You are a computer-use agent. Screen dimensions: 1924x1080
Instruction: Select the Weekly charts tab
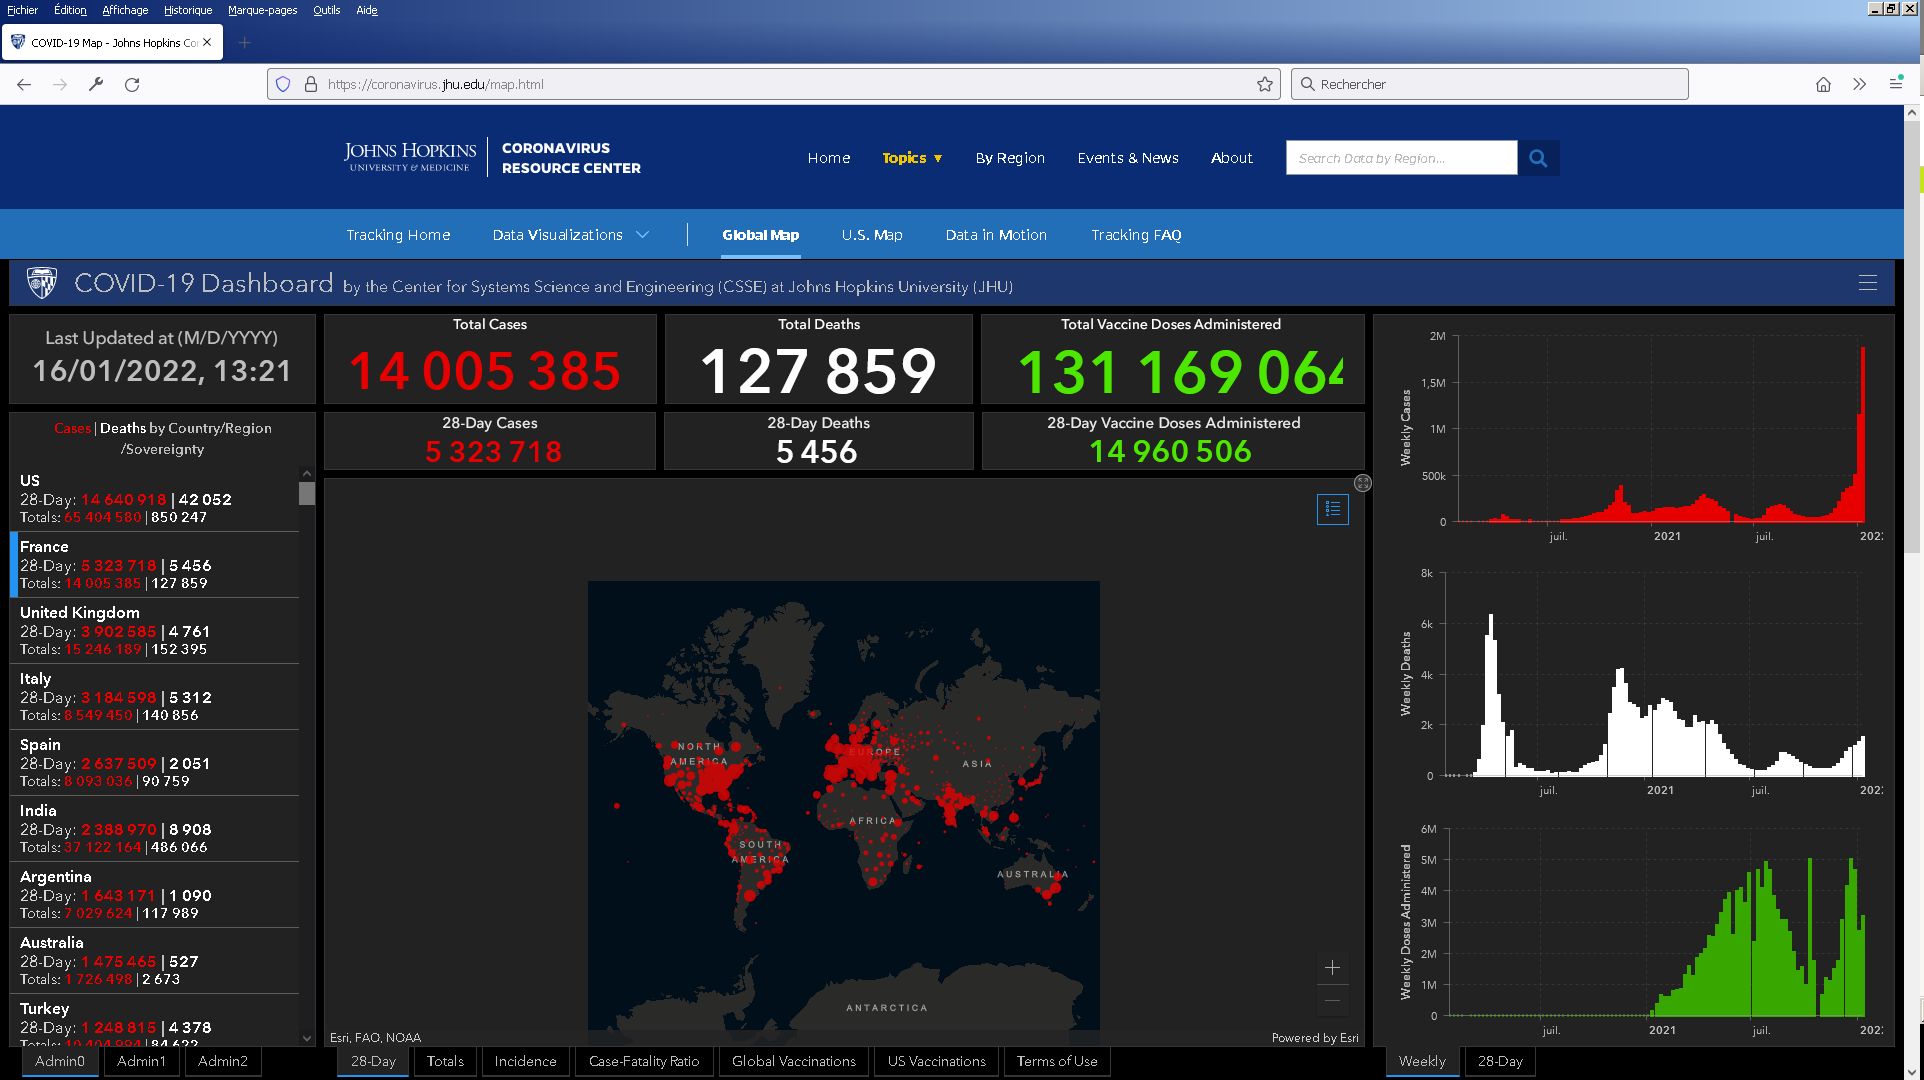click(1422, 1061)
